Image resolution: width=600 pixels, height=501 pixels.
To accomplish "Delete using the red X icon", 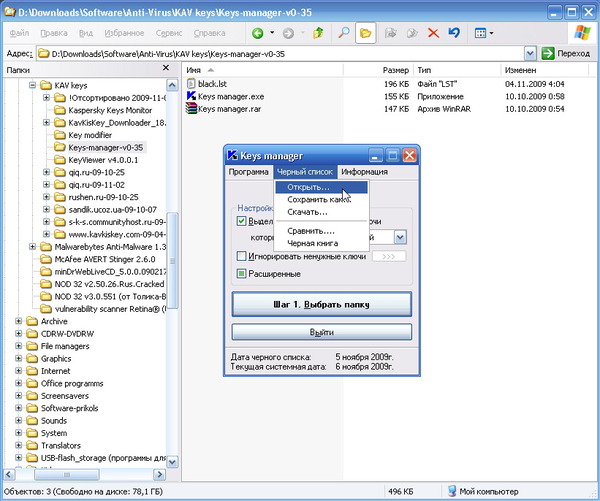I will [x=433, y=33].
